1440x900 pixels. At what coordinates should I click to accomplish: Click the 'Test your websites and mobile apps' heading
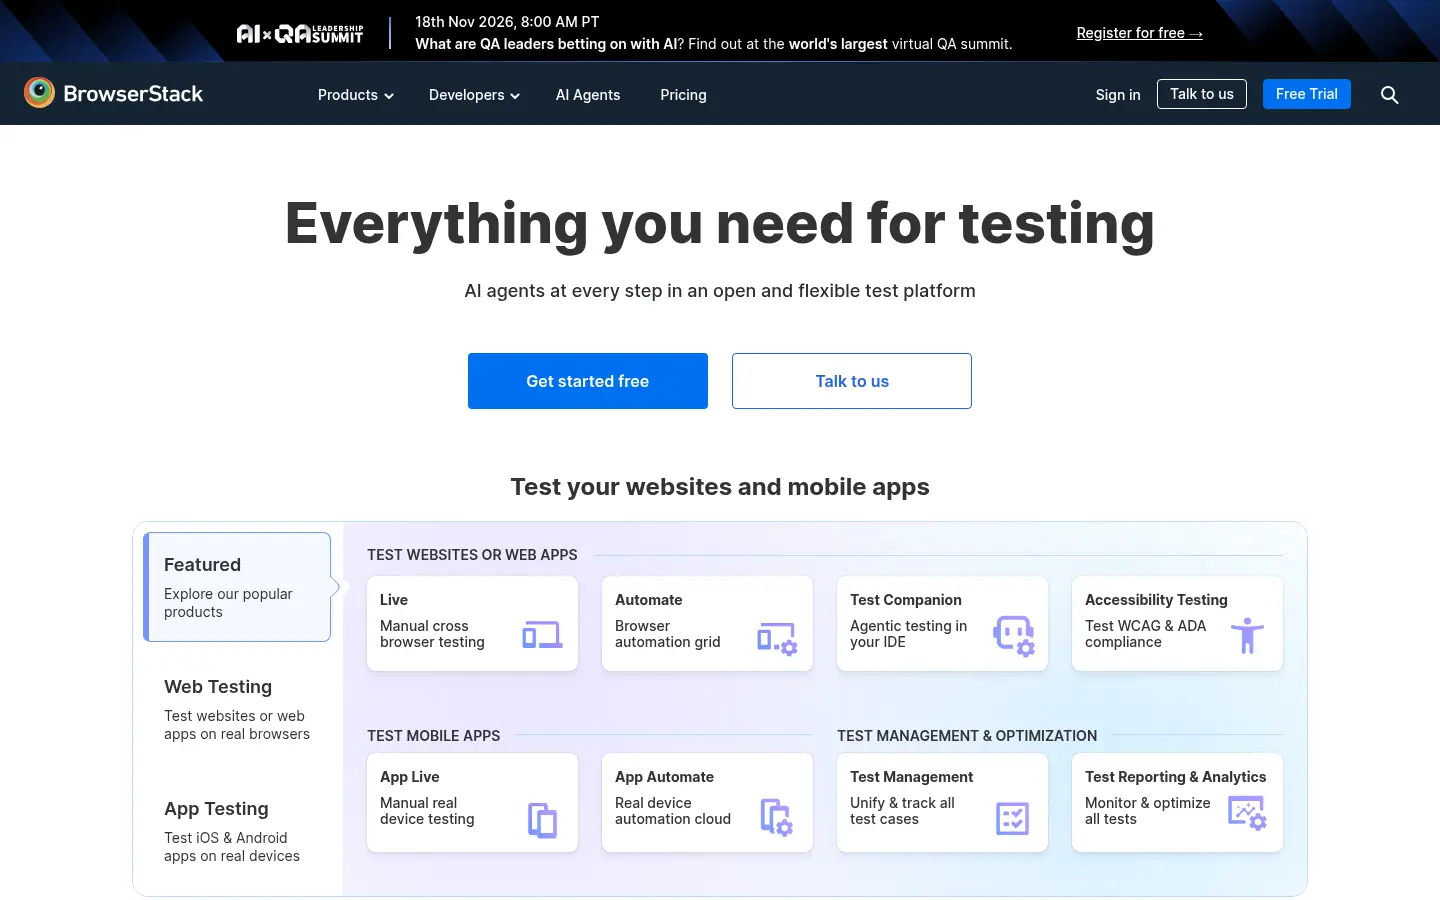click(x=720, y=487)
